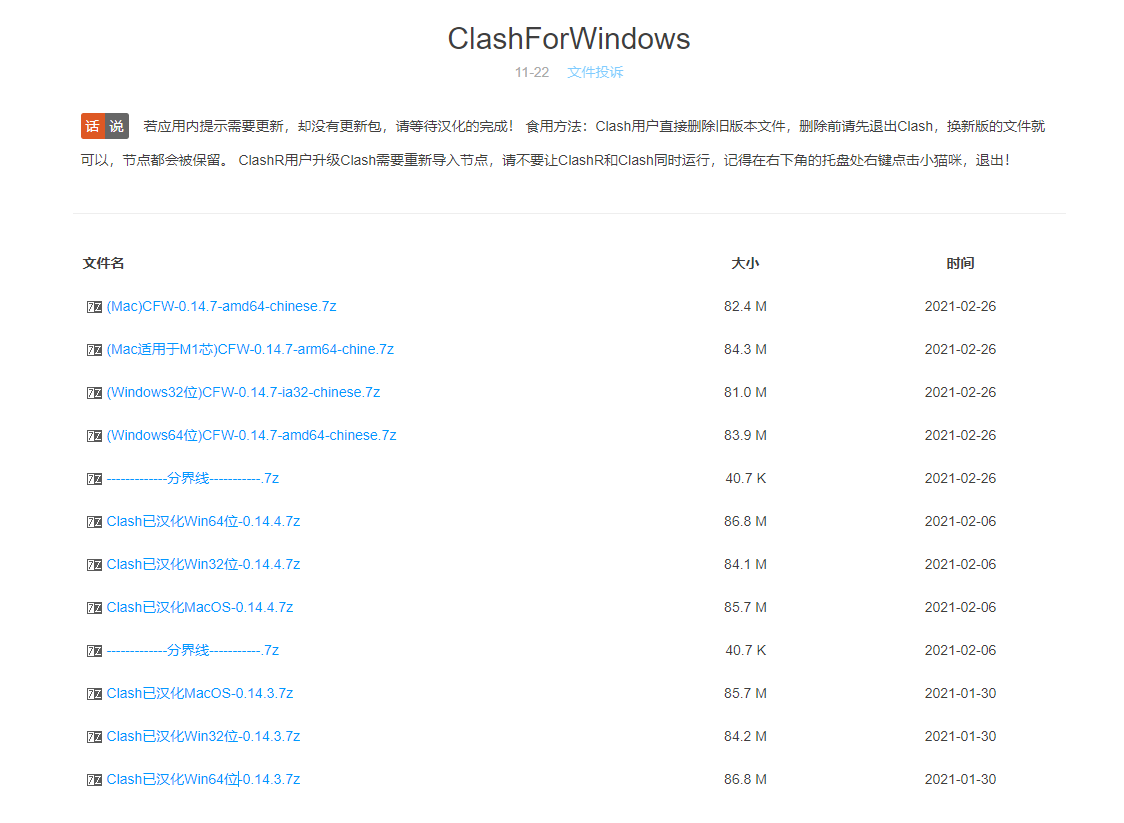Click 7z icon beside Clash已汉化Win32位-0.14.4.7z

[x=94, y=565]
